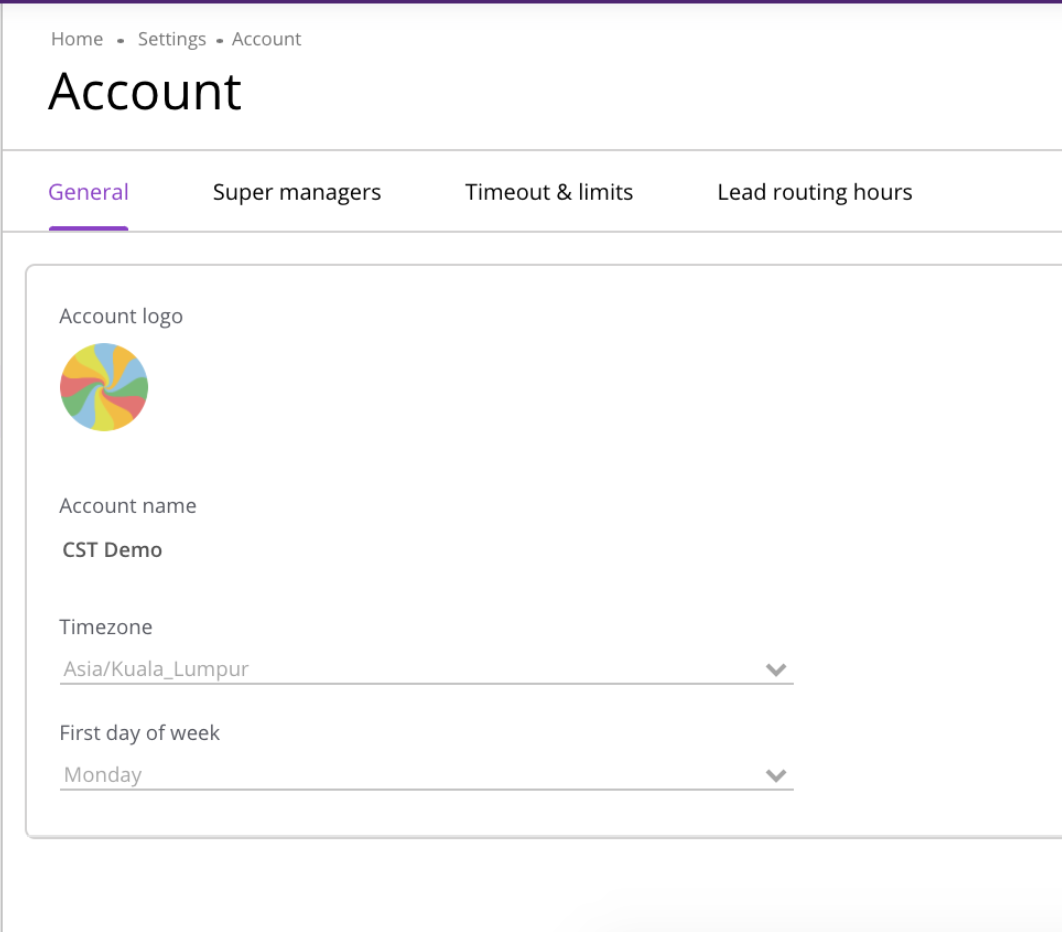Screen dimensions: 1062x932
Task: Click the Account name label
Action: click(128, 506)
